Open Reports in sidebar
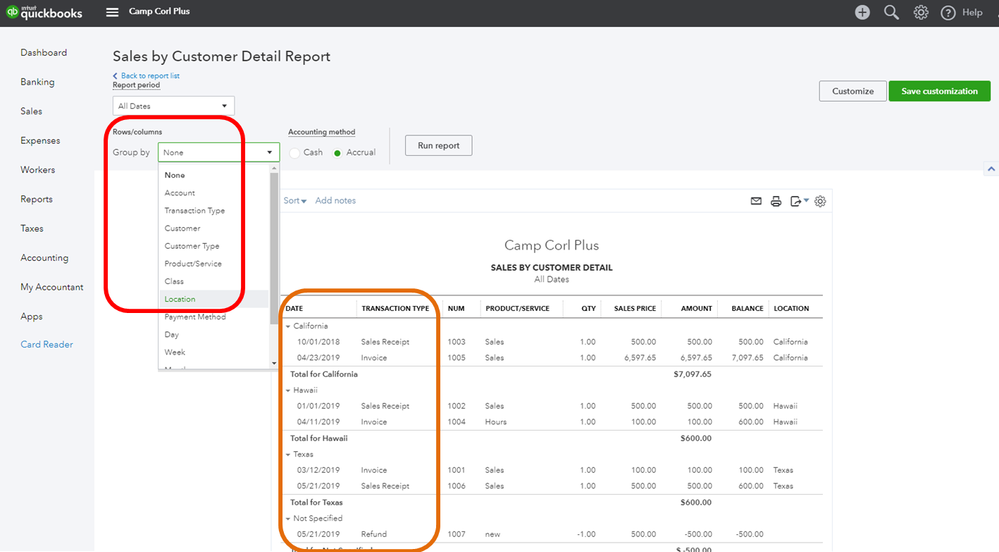Image resolution: width=999 pixels, height=552 pixels. pyautogui.click(x=36, y=199)
